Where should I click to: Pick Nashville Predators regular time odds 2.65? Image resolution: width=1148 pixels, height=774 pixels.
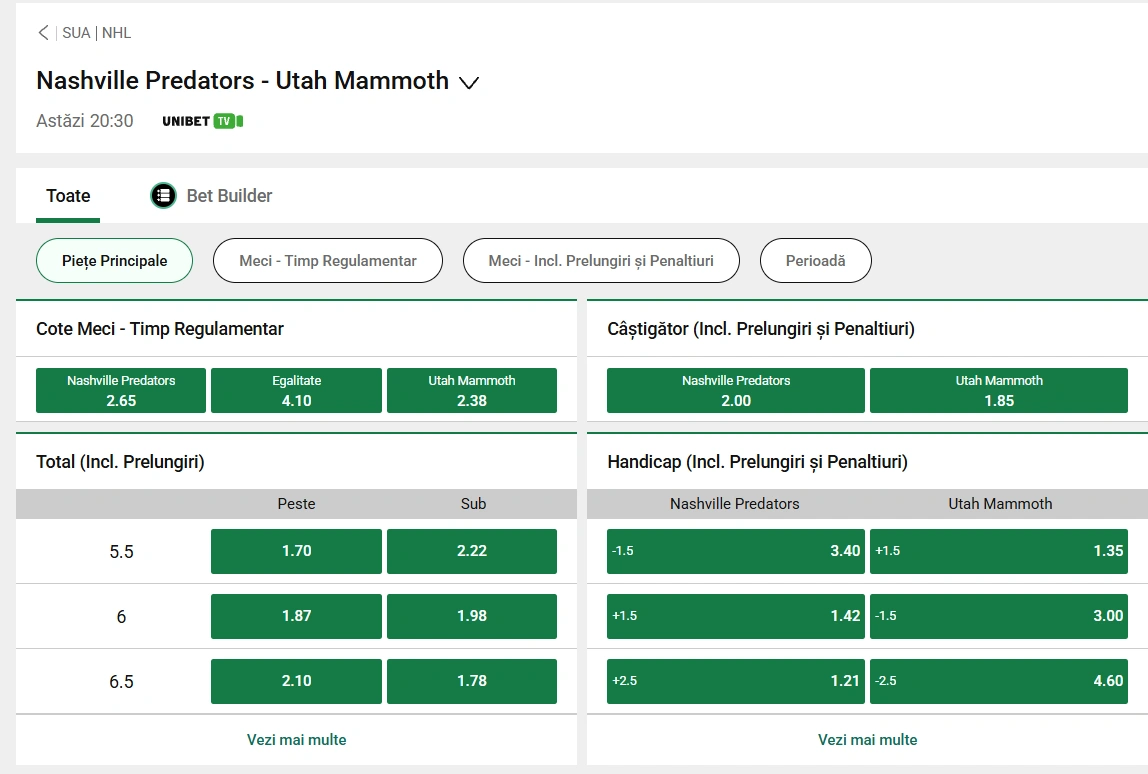[121, 391]
